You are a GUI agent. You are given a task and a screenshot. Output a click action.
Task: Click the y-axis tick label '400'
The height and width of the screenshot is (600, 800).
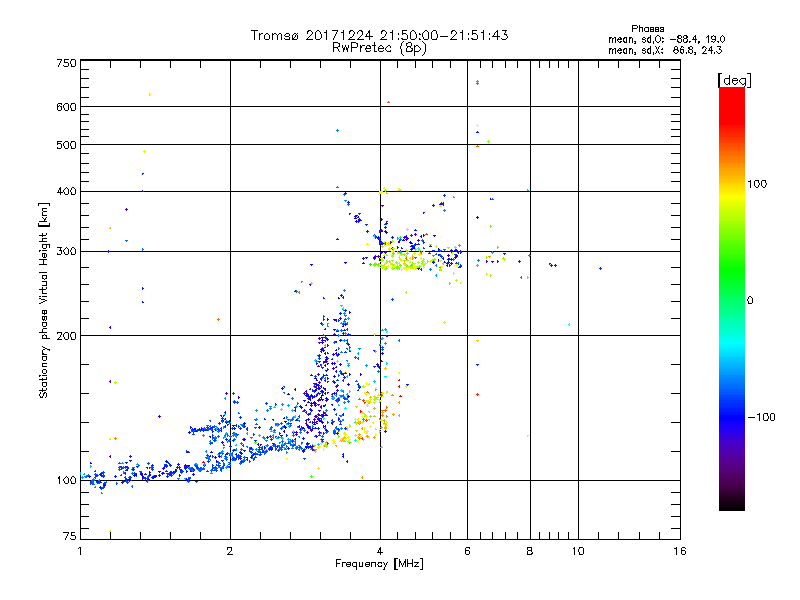(x=66, y=191)
